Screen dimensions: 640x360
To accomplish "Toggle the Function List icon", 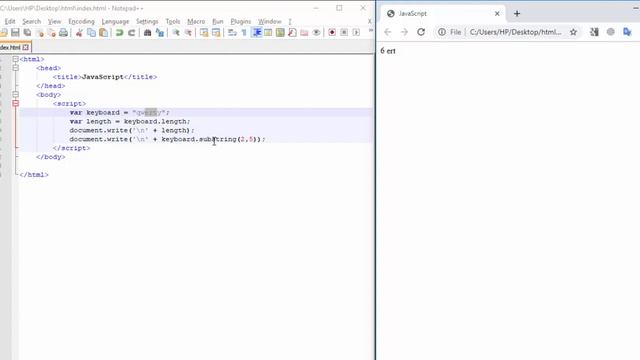I will (292, 33).
